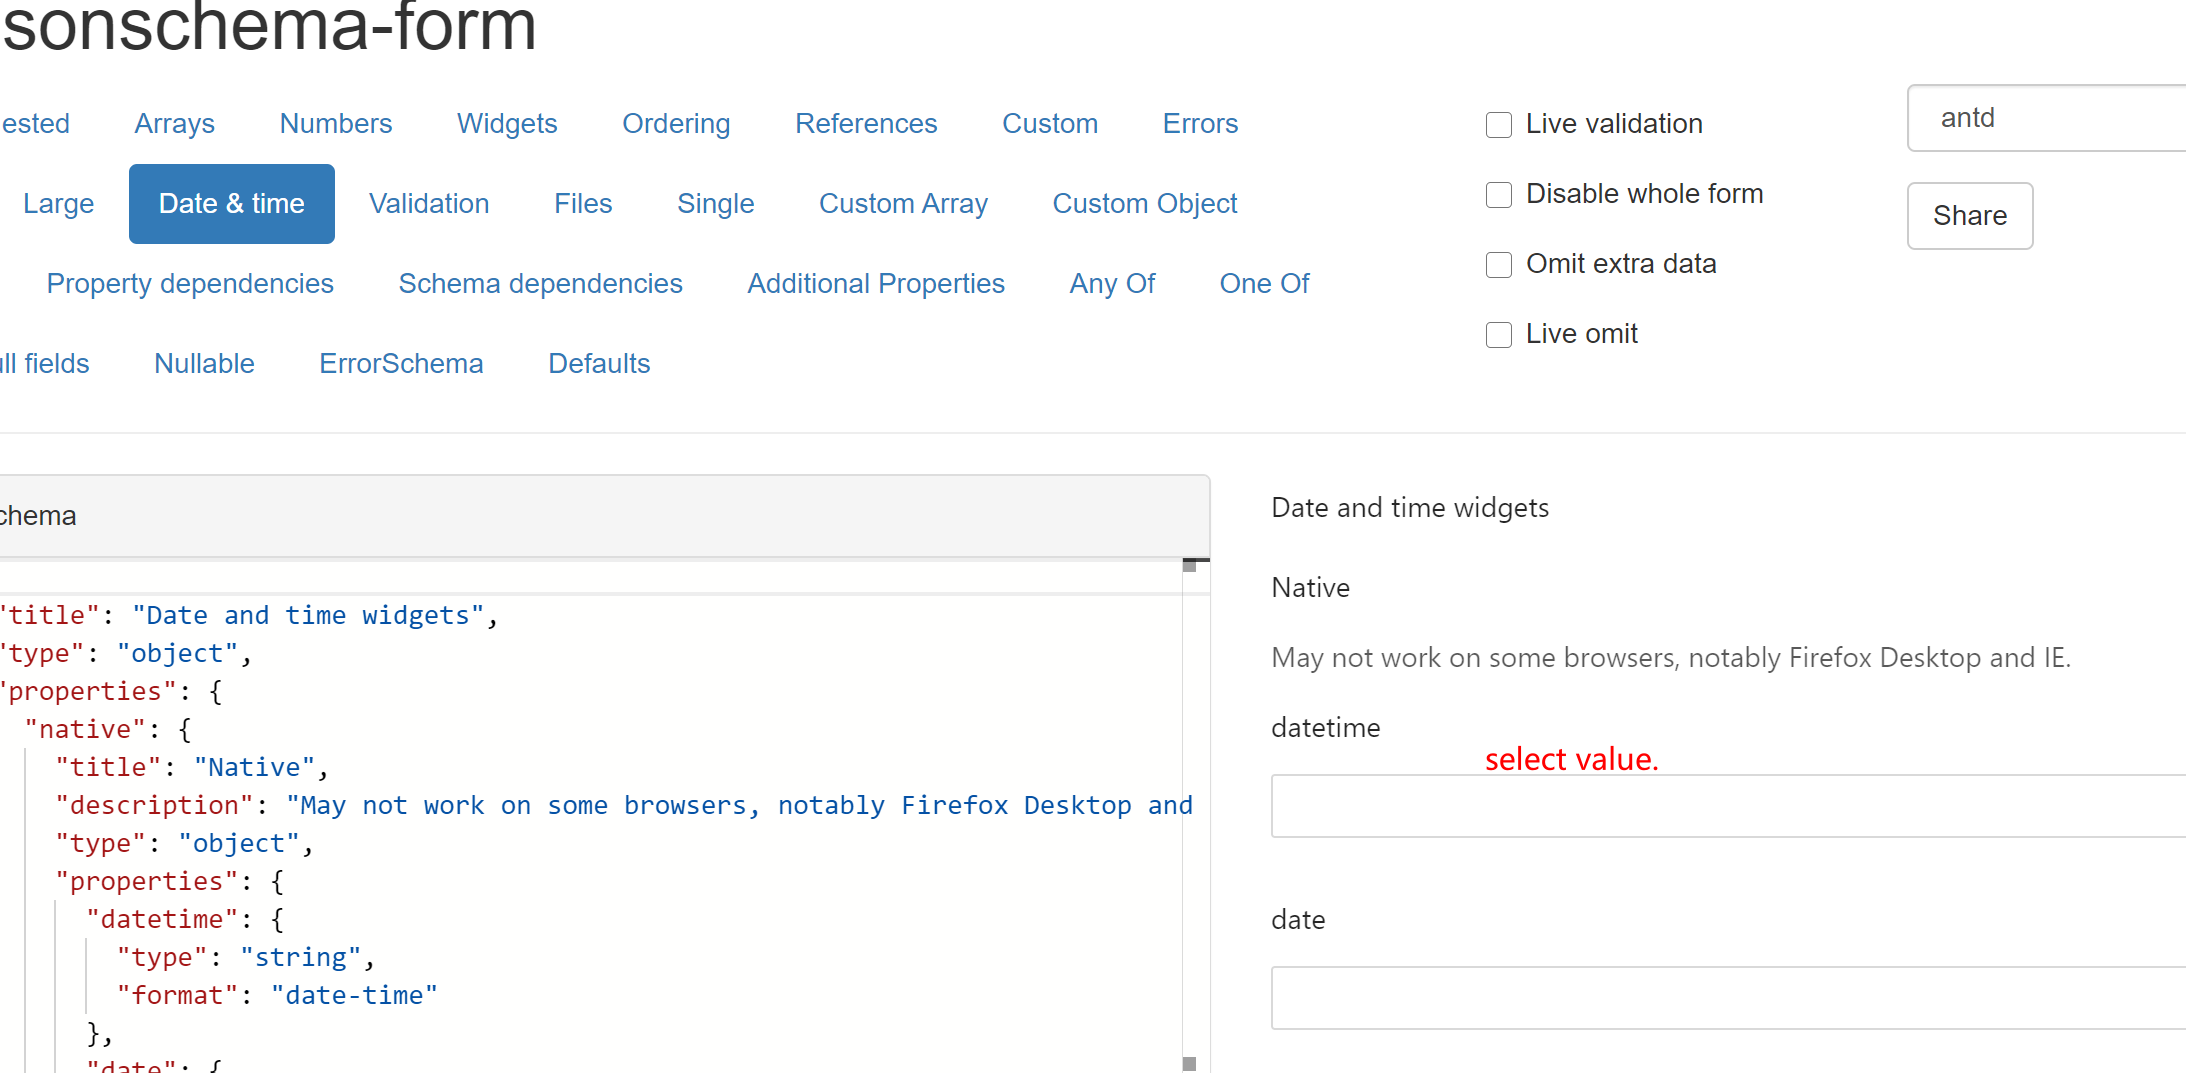Select the Errors sample
Screen dimensions: 2186x1073
tap(1199, 123)
